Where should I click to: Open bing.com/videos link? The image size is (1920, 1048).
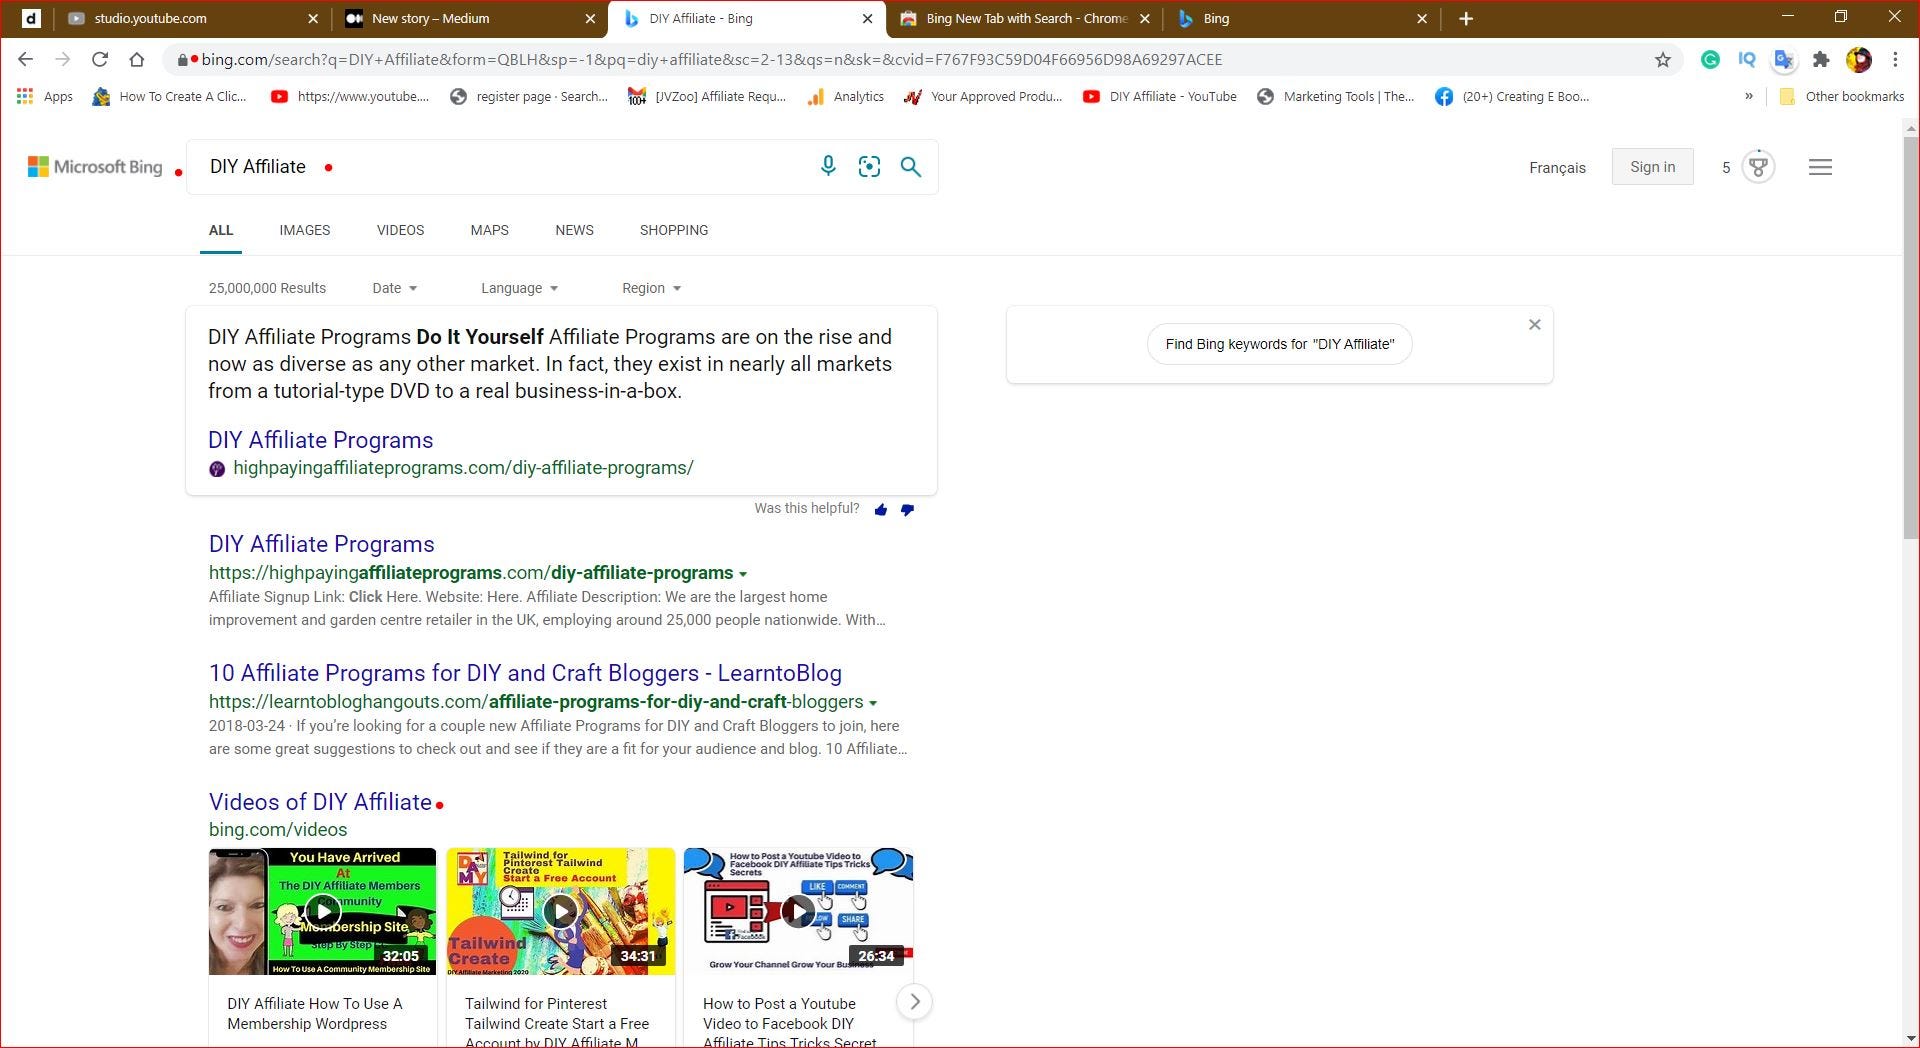278,829
